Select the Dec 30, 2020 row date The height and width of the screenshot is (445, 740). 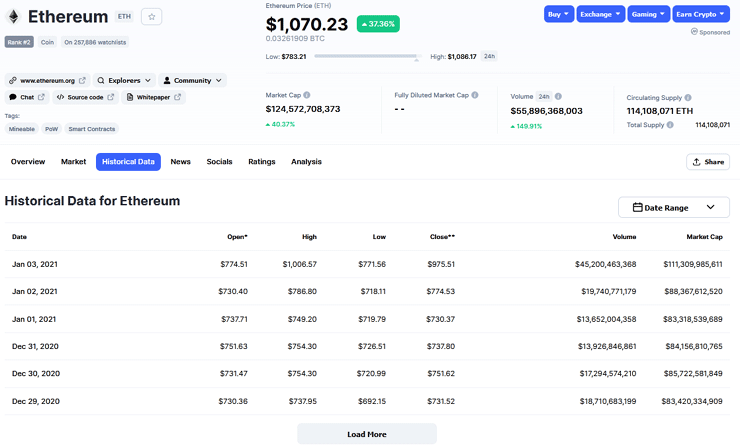(36, 374)
